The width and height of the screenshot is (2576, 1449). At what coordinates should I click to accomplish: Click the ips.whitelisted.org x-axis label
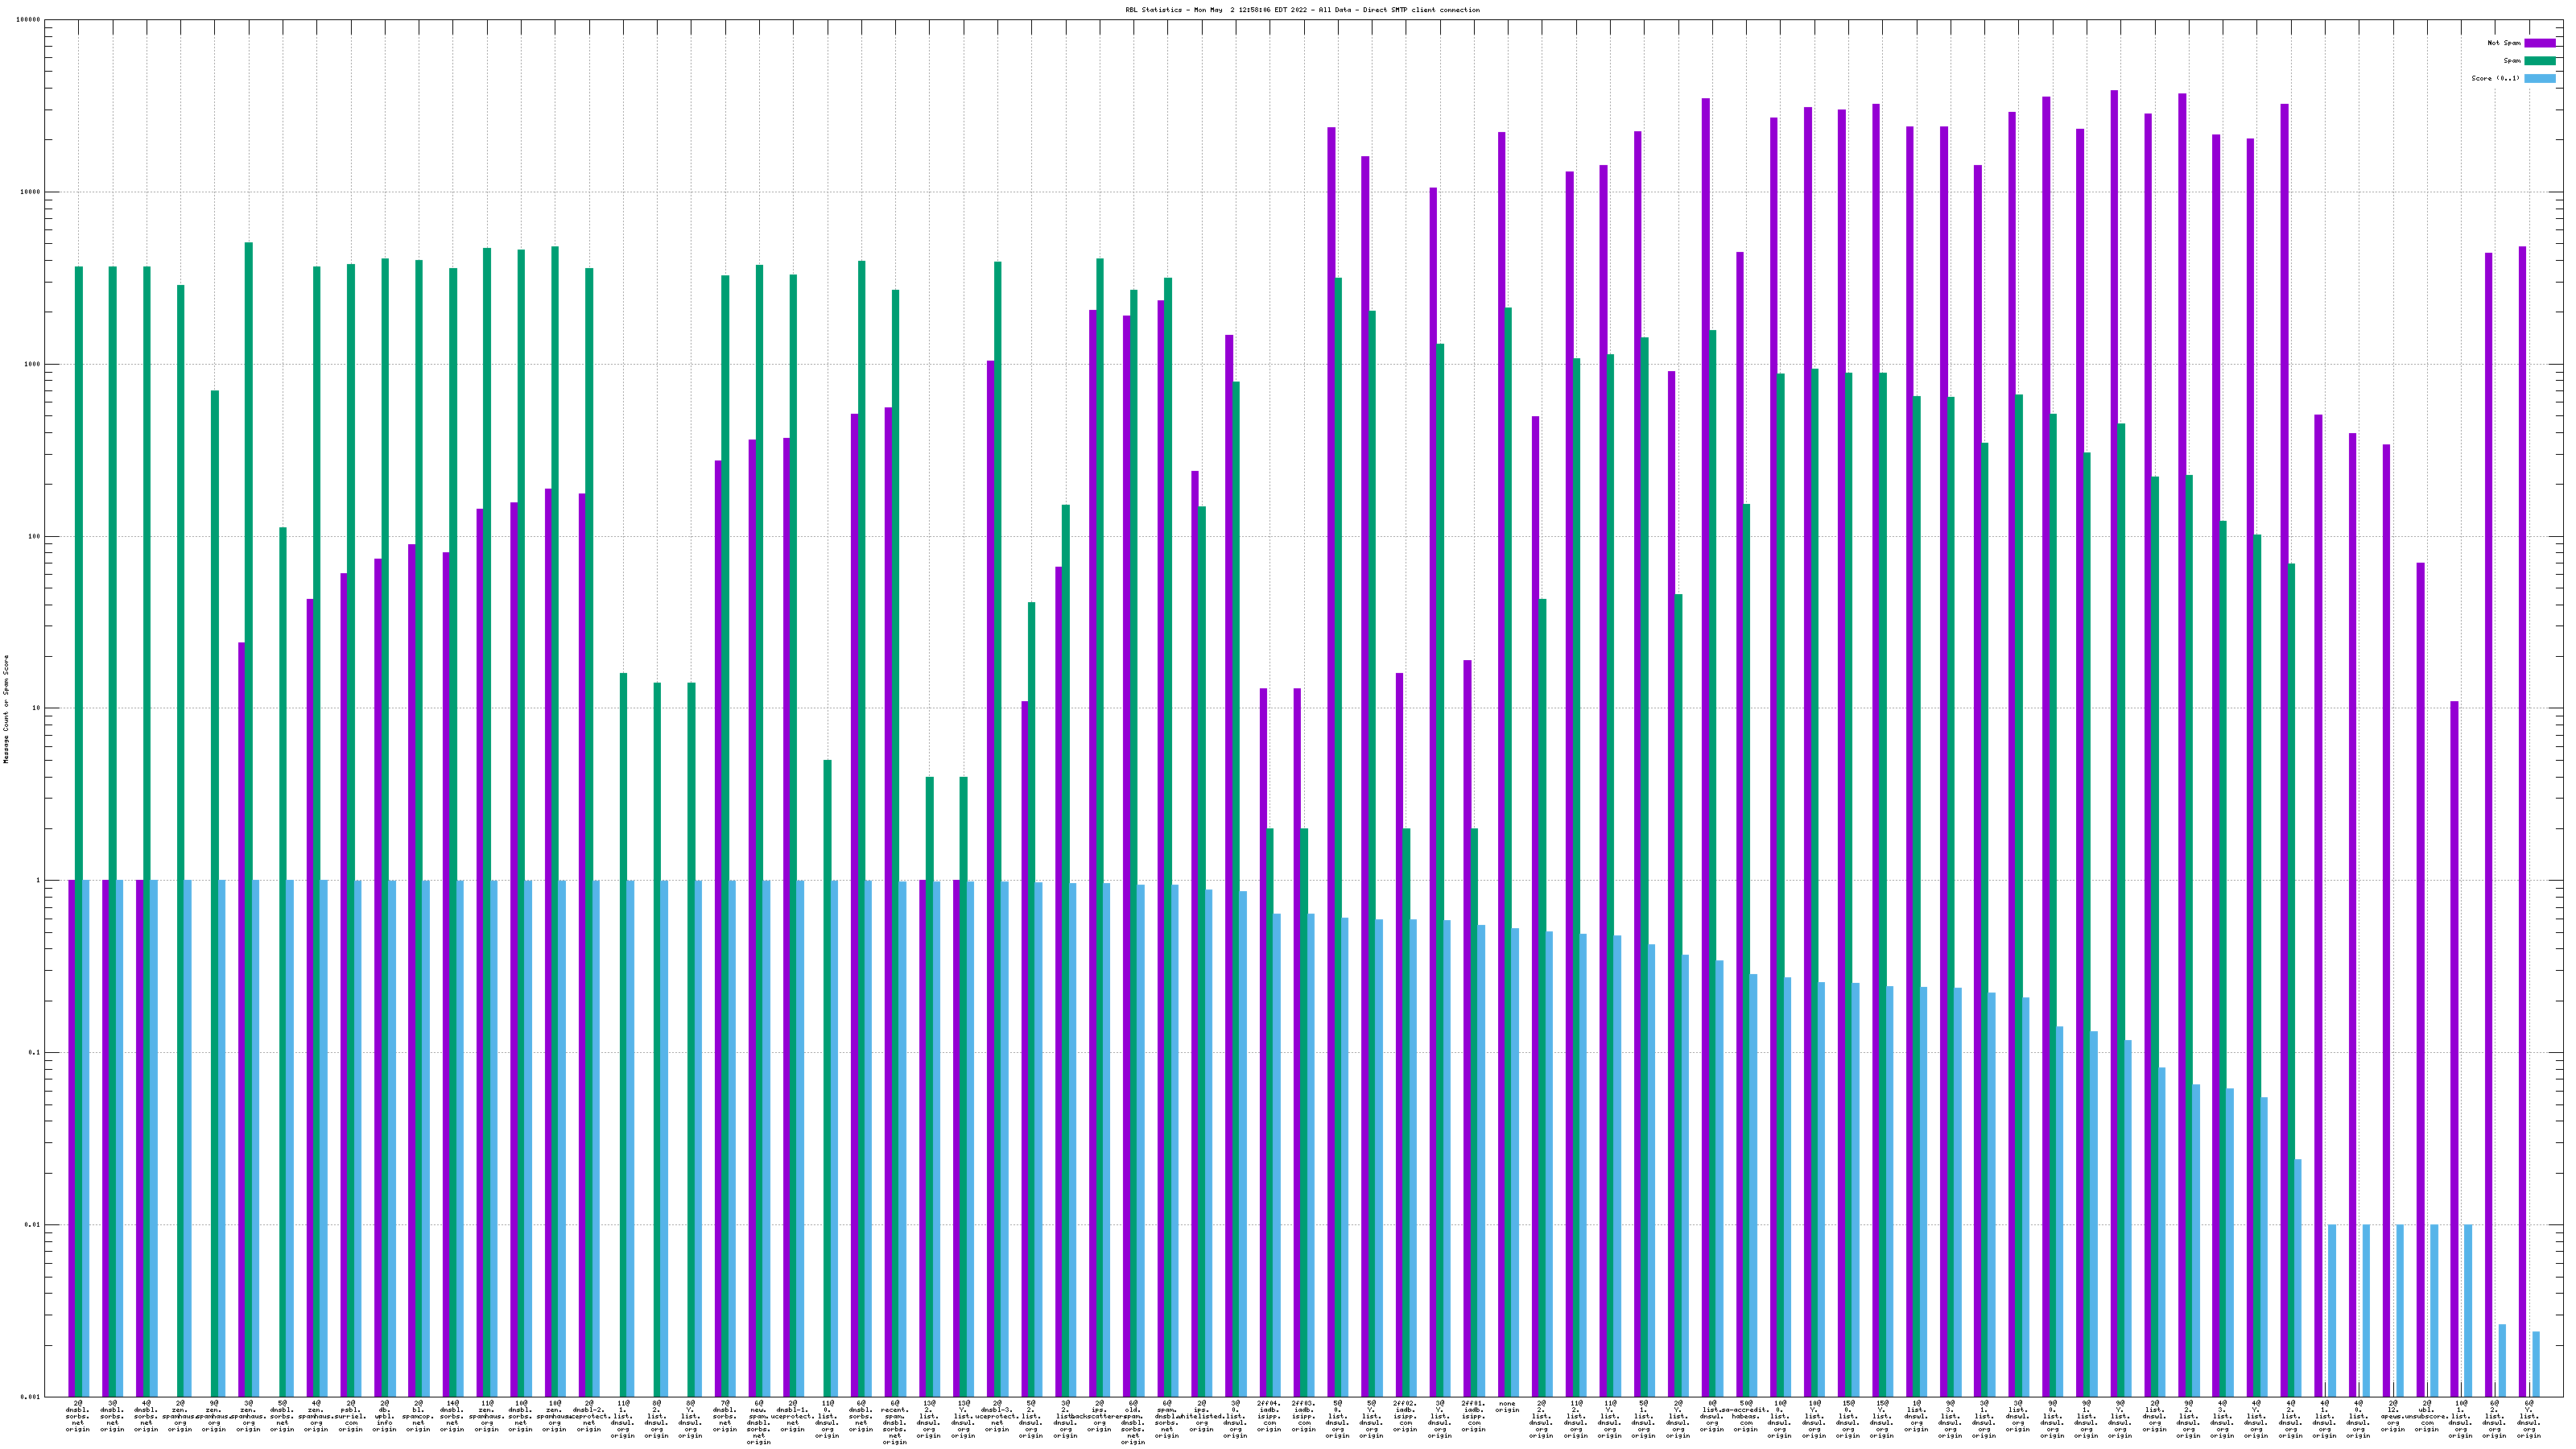tap(1201, 1416)
